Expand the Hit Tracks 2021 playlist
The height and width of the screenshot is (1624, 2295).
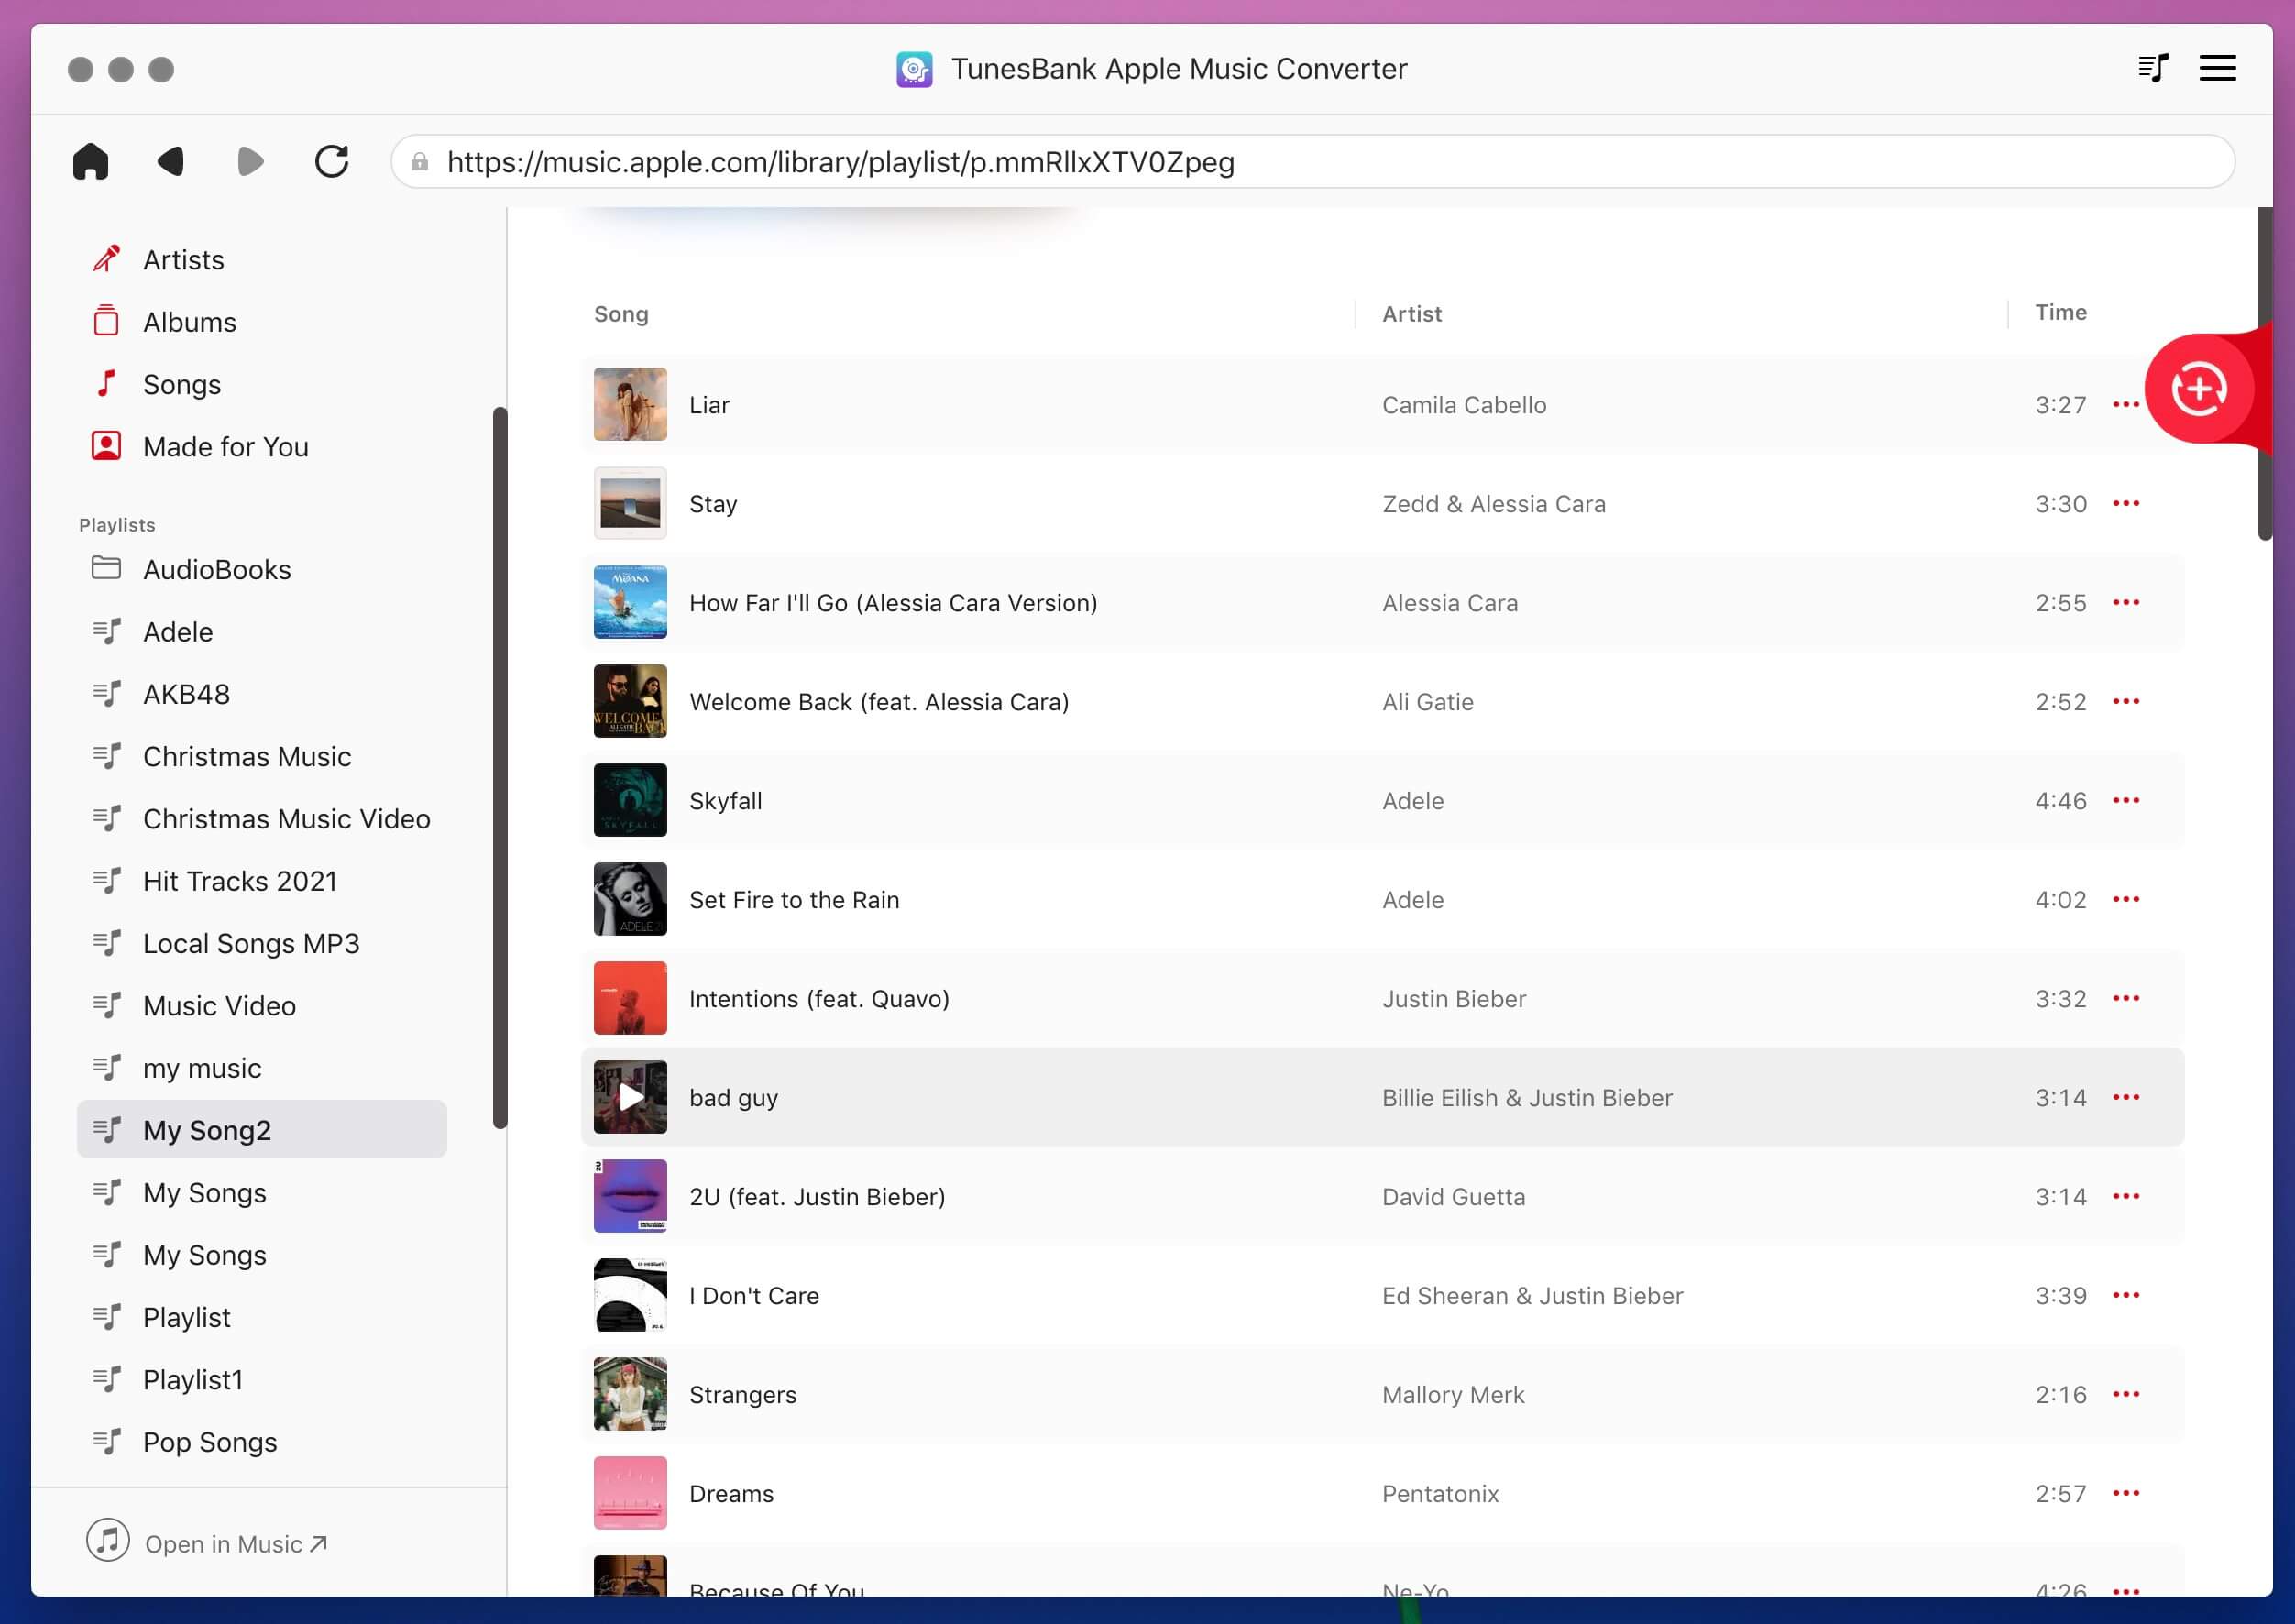pyautogui.click(x=239, y=879)
